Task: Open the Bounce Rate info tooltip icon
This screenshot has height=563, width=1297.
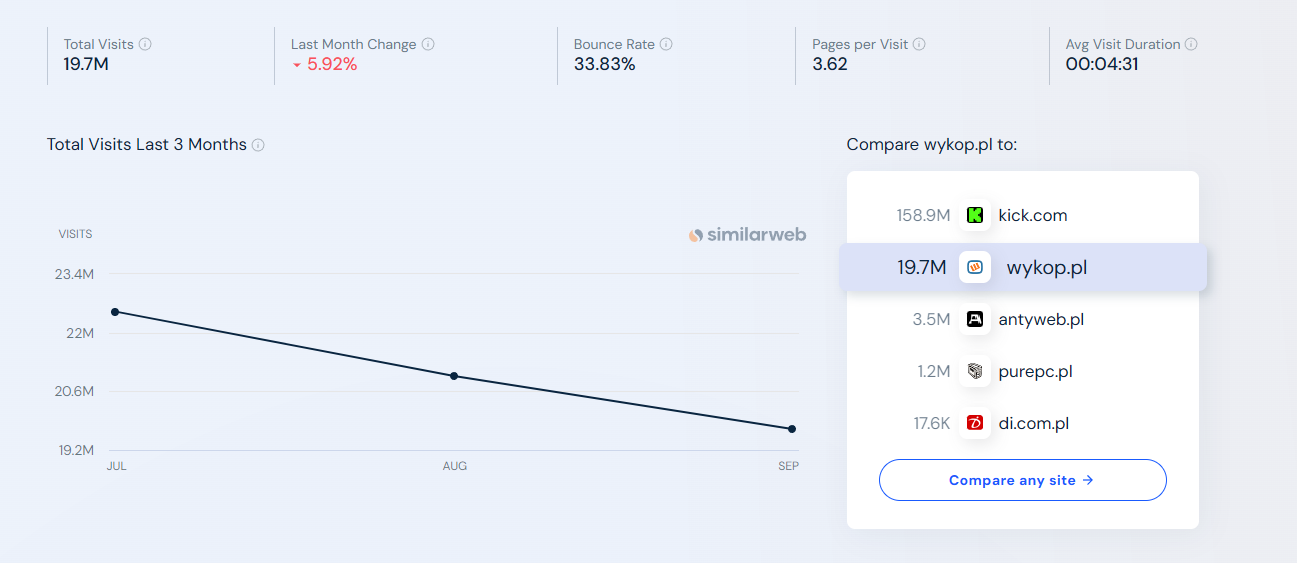Action: (x=666, y=44)
